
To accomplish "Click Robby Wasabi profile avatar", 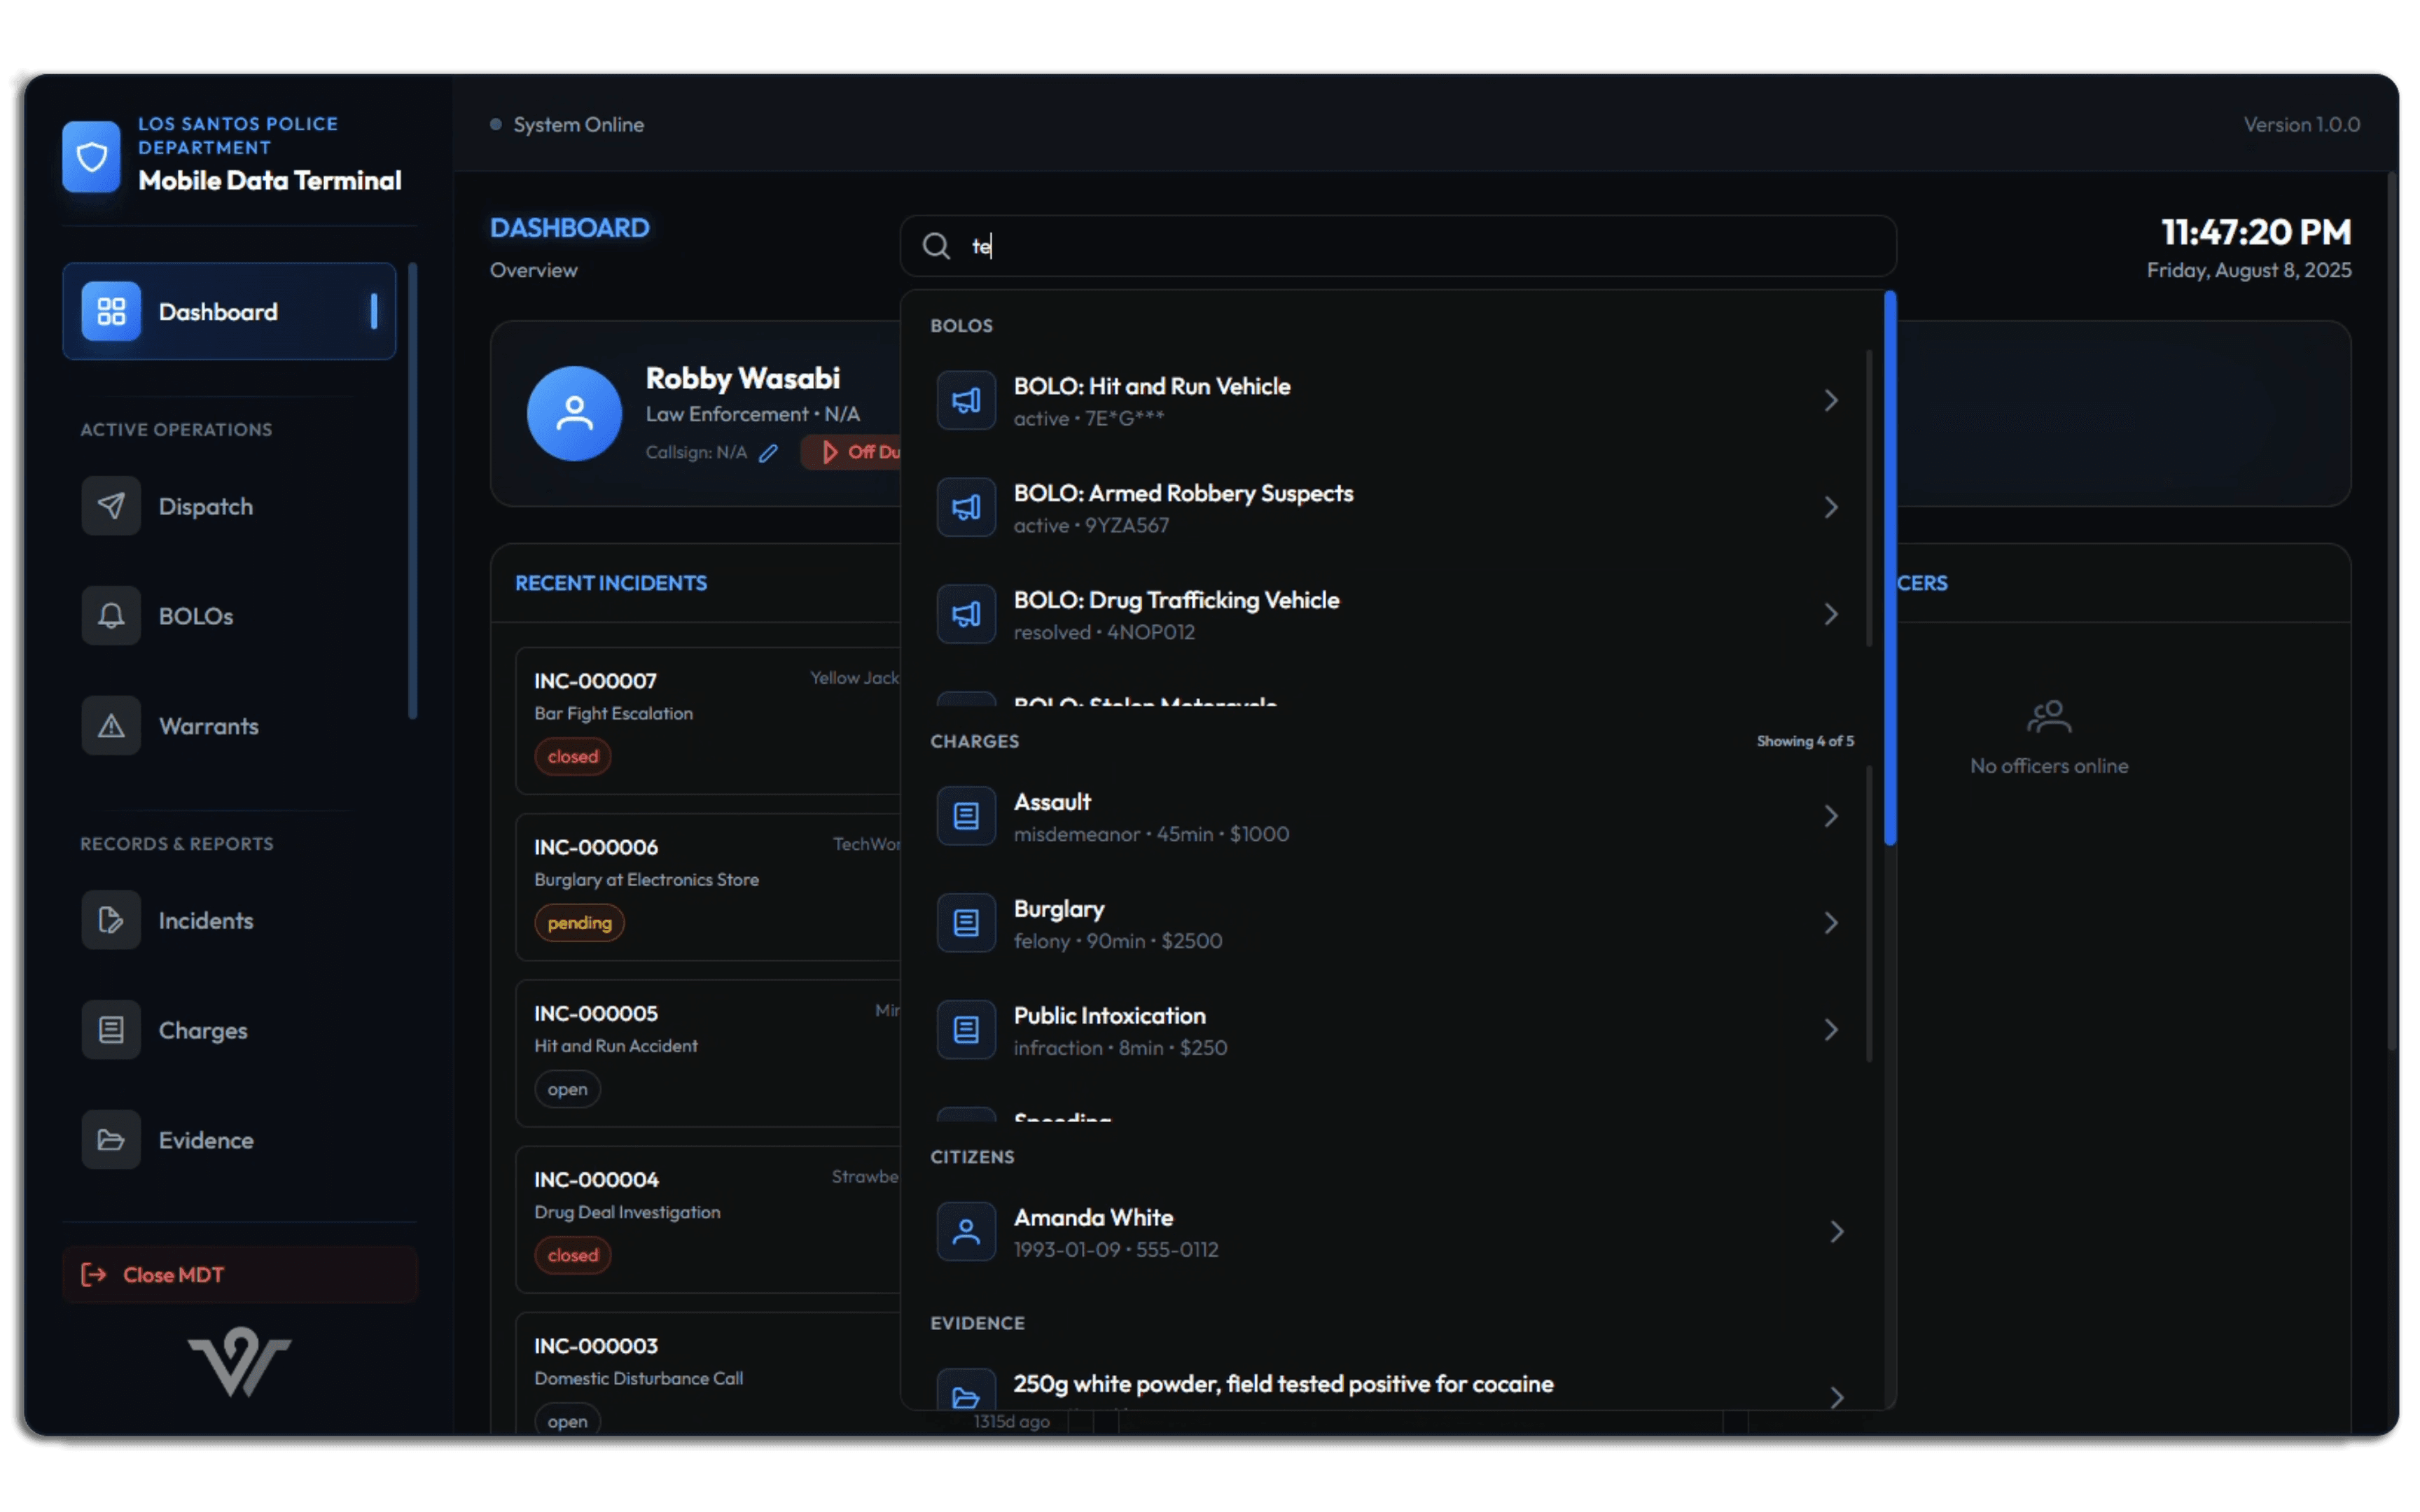I will [574, 413].
